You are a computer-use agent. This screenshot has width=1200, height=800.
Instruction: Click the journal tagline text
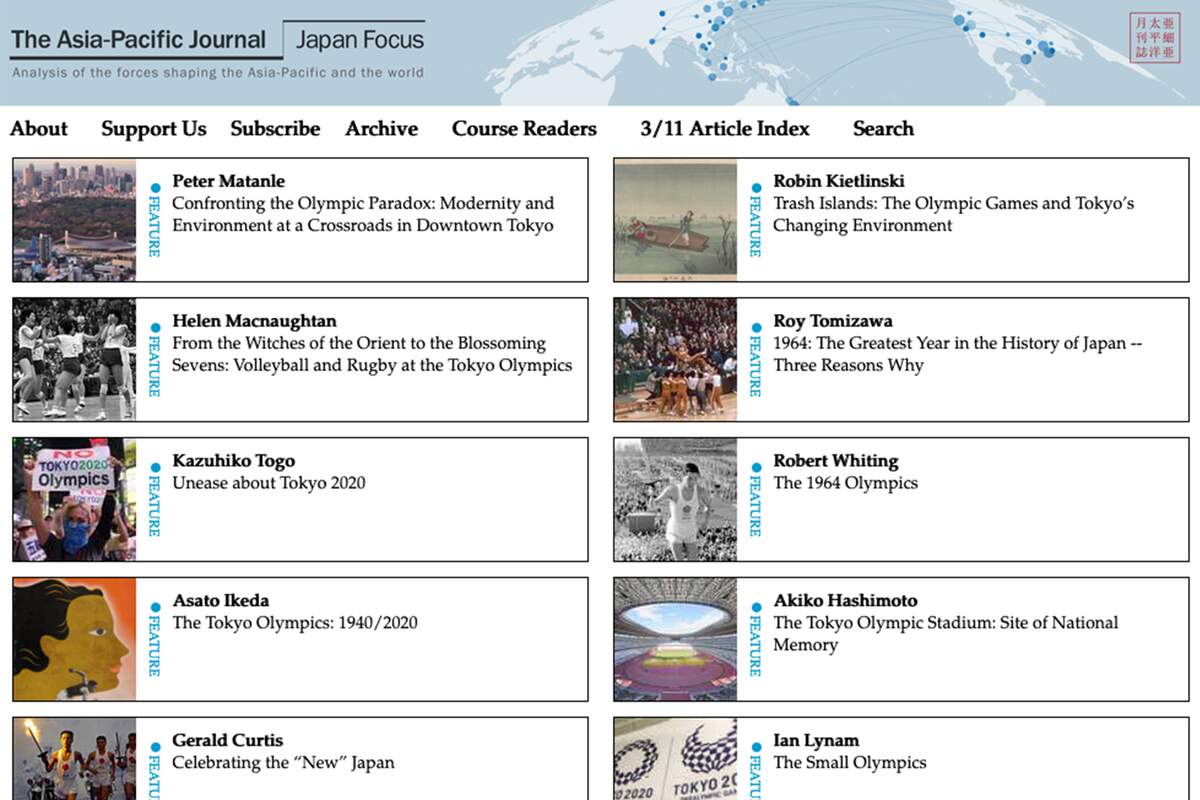[x=217, y=73]
